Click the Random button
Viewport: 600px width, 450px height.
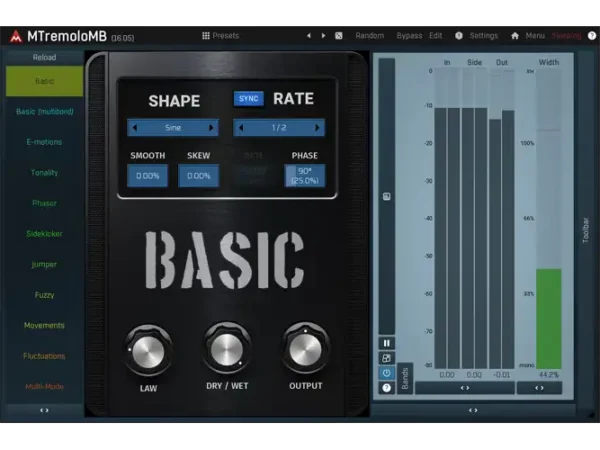(370, 36)
